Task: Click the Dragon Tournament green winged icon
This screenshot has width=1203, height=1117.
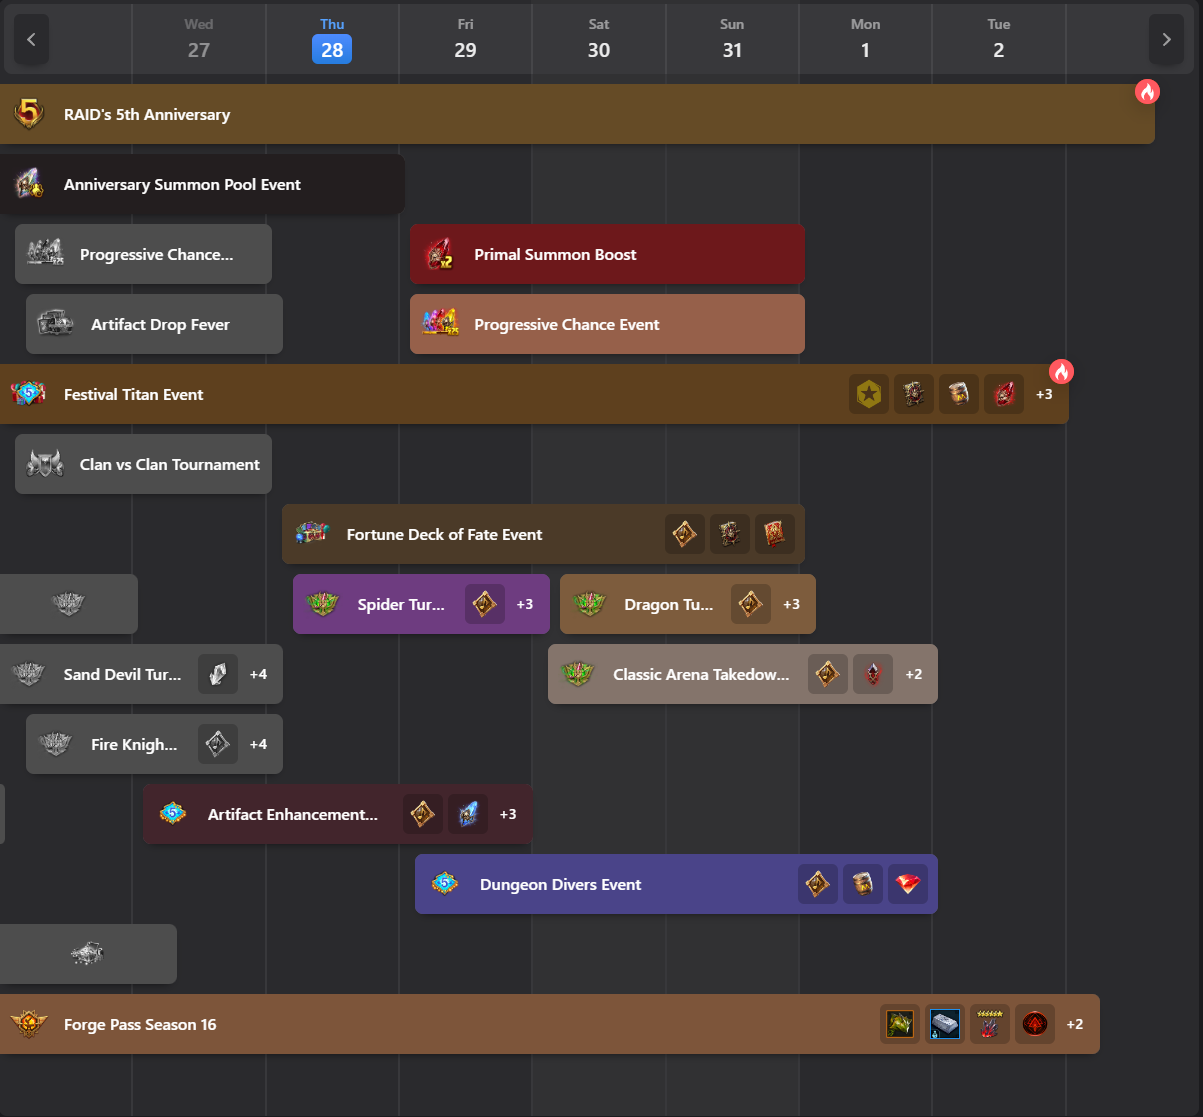Action: click(590, 604)
